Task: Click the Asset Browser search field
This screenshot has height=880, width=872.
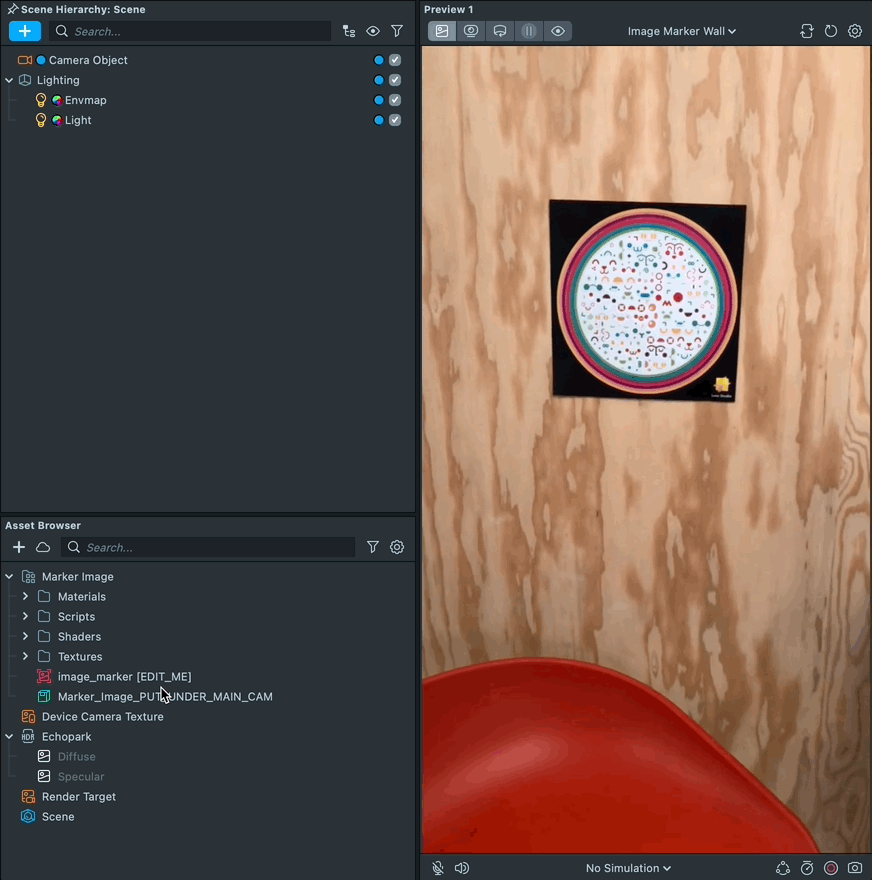Action: [x=215, y=547]
